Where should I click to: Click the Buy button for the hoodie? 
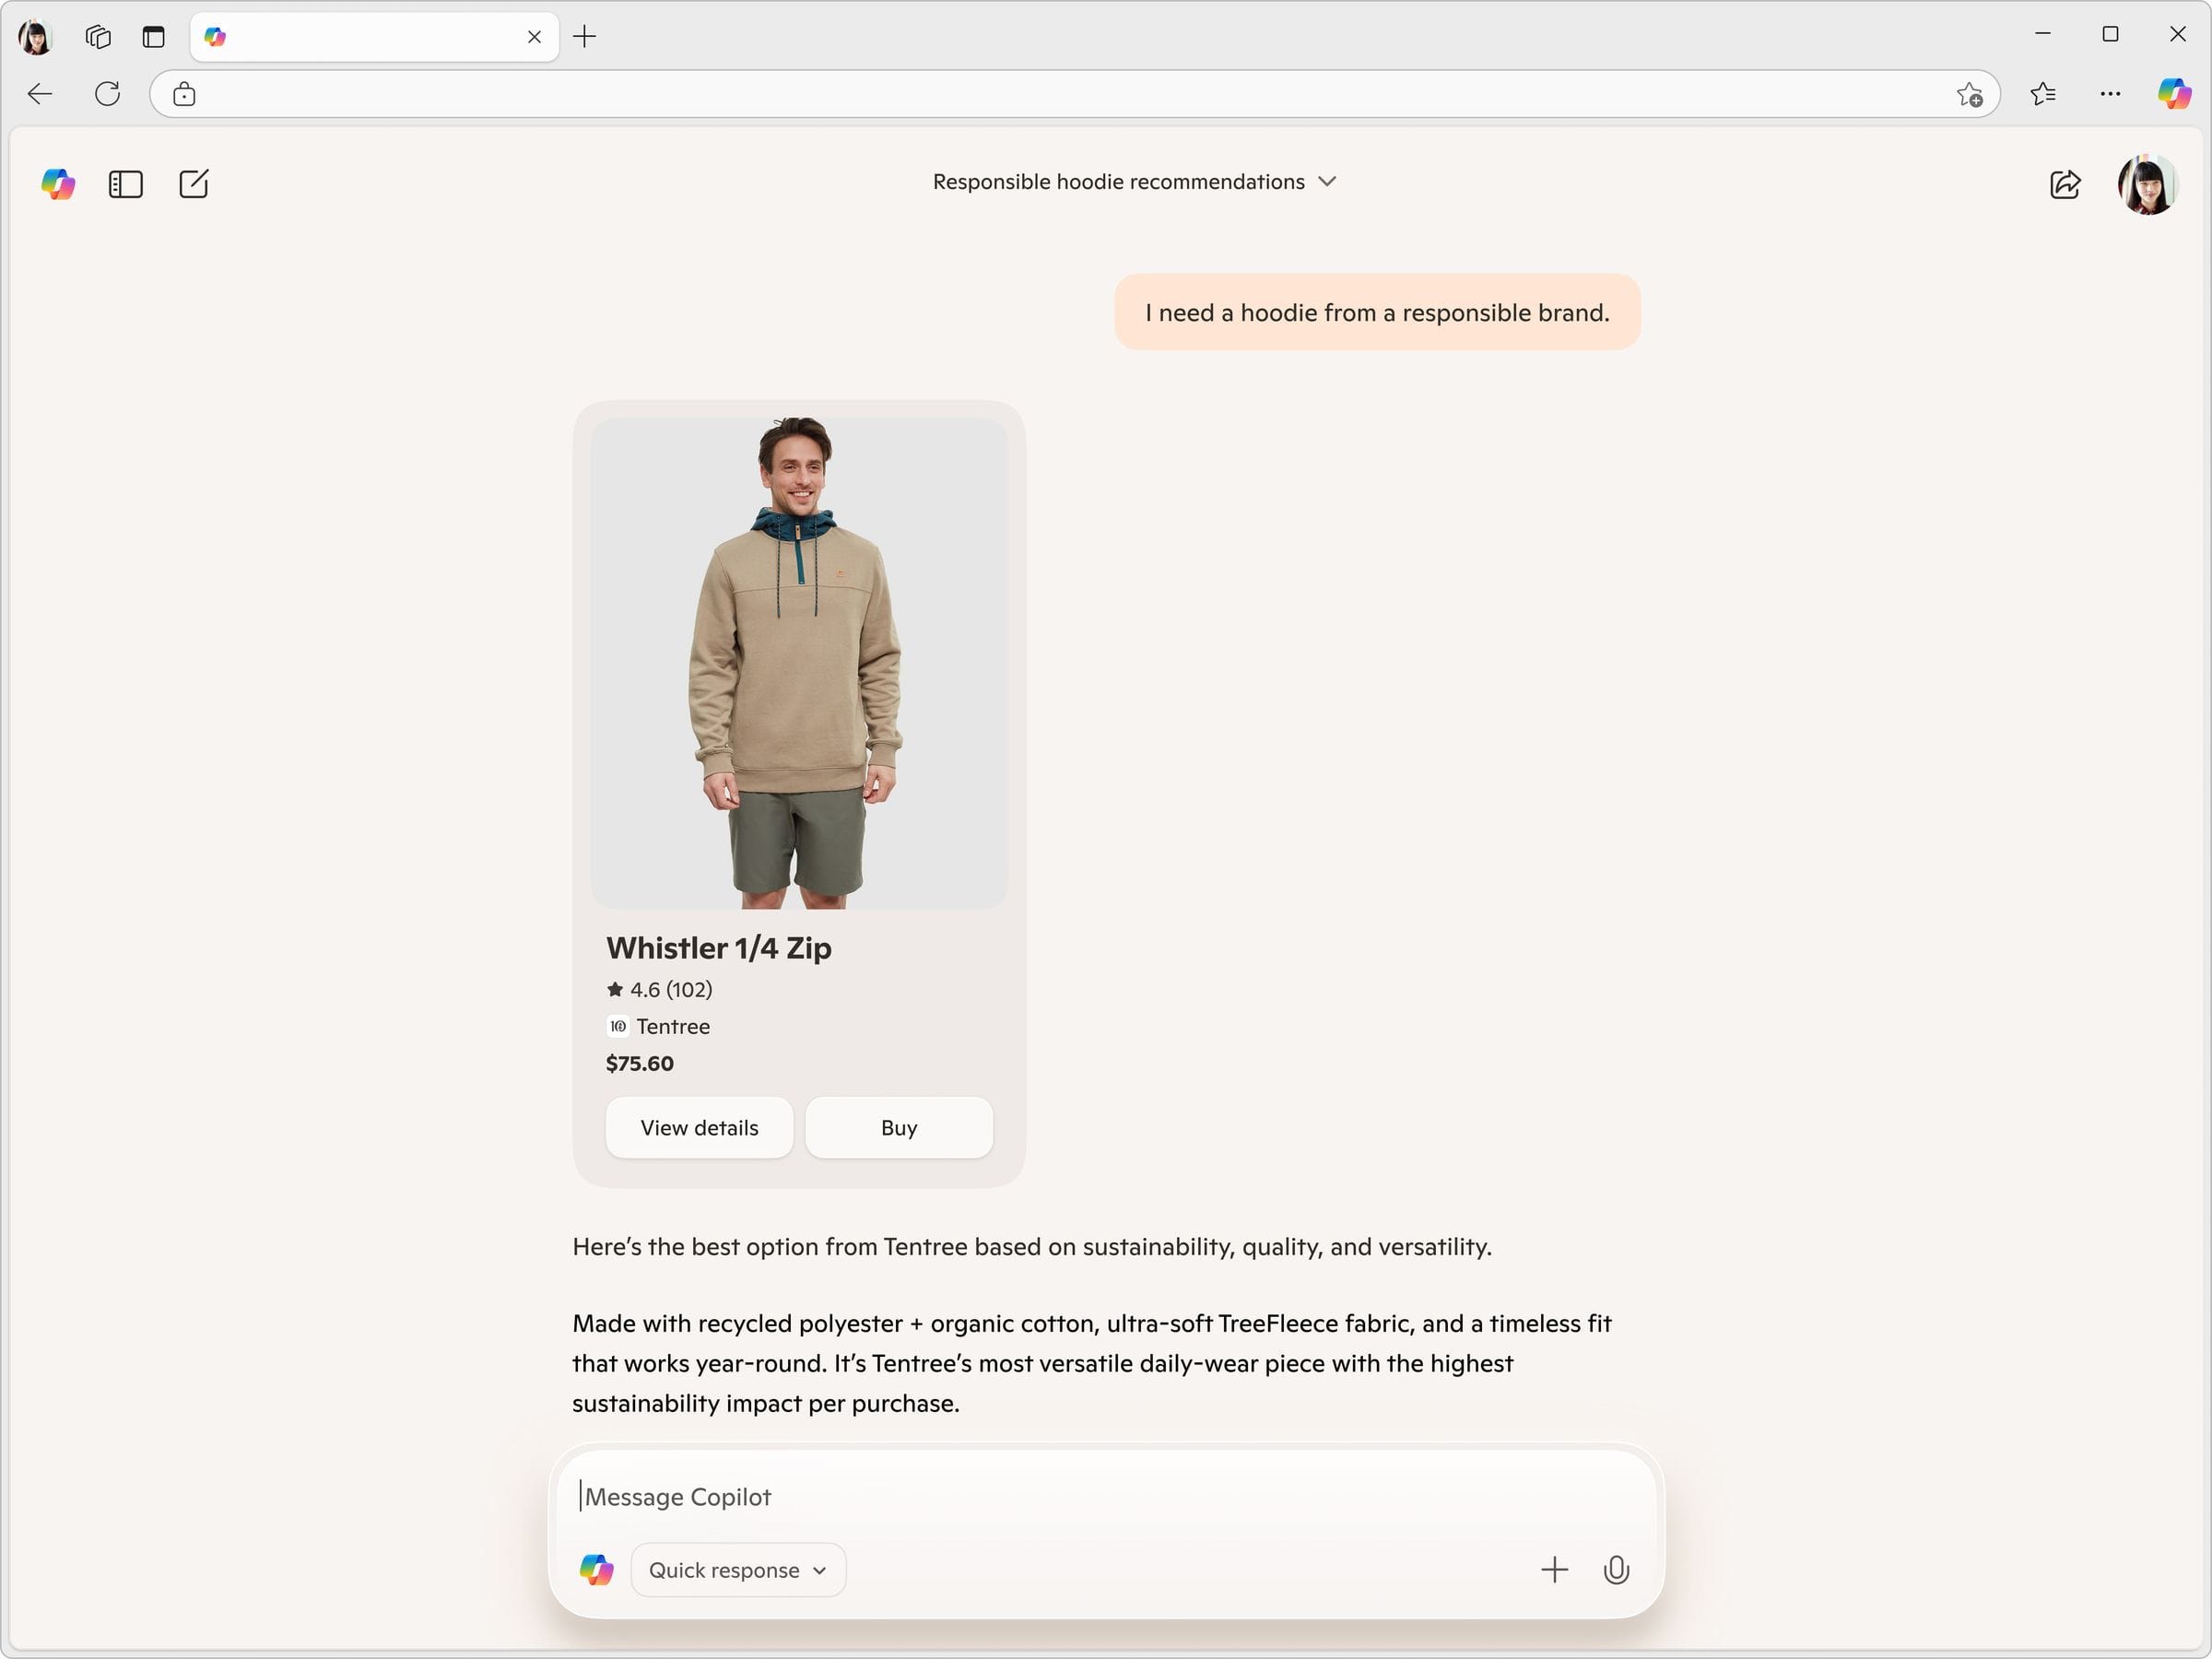[899, 1128]
